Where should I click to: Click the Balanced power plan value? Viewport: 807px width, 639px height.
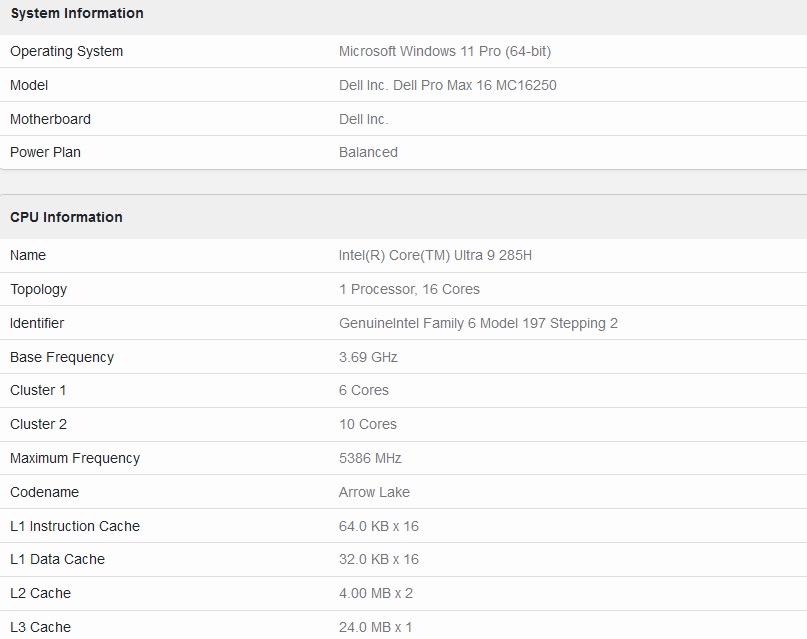[368, 152]
